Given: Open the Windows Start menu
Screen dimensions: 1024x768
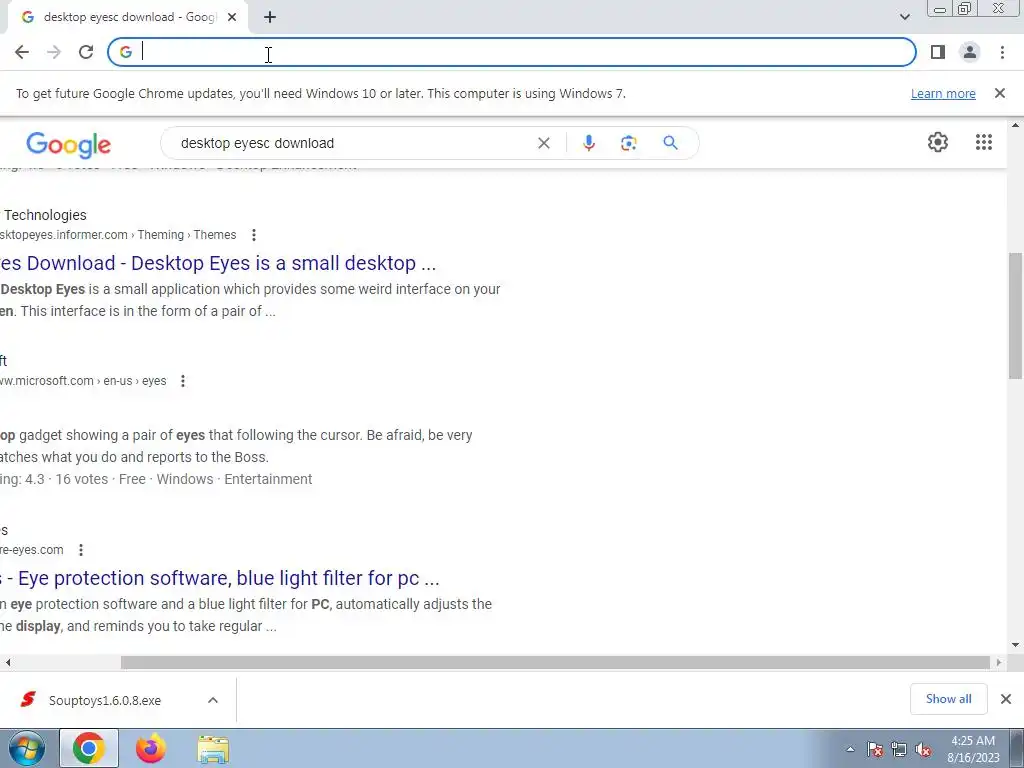Looking at the screenshot, I should [x=27, y=748].
